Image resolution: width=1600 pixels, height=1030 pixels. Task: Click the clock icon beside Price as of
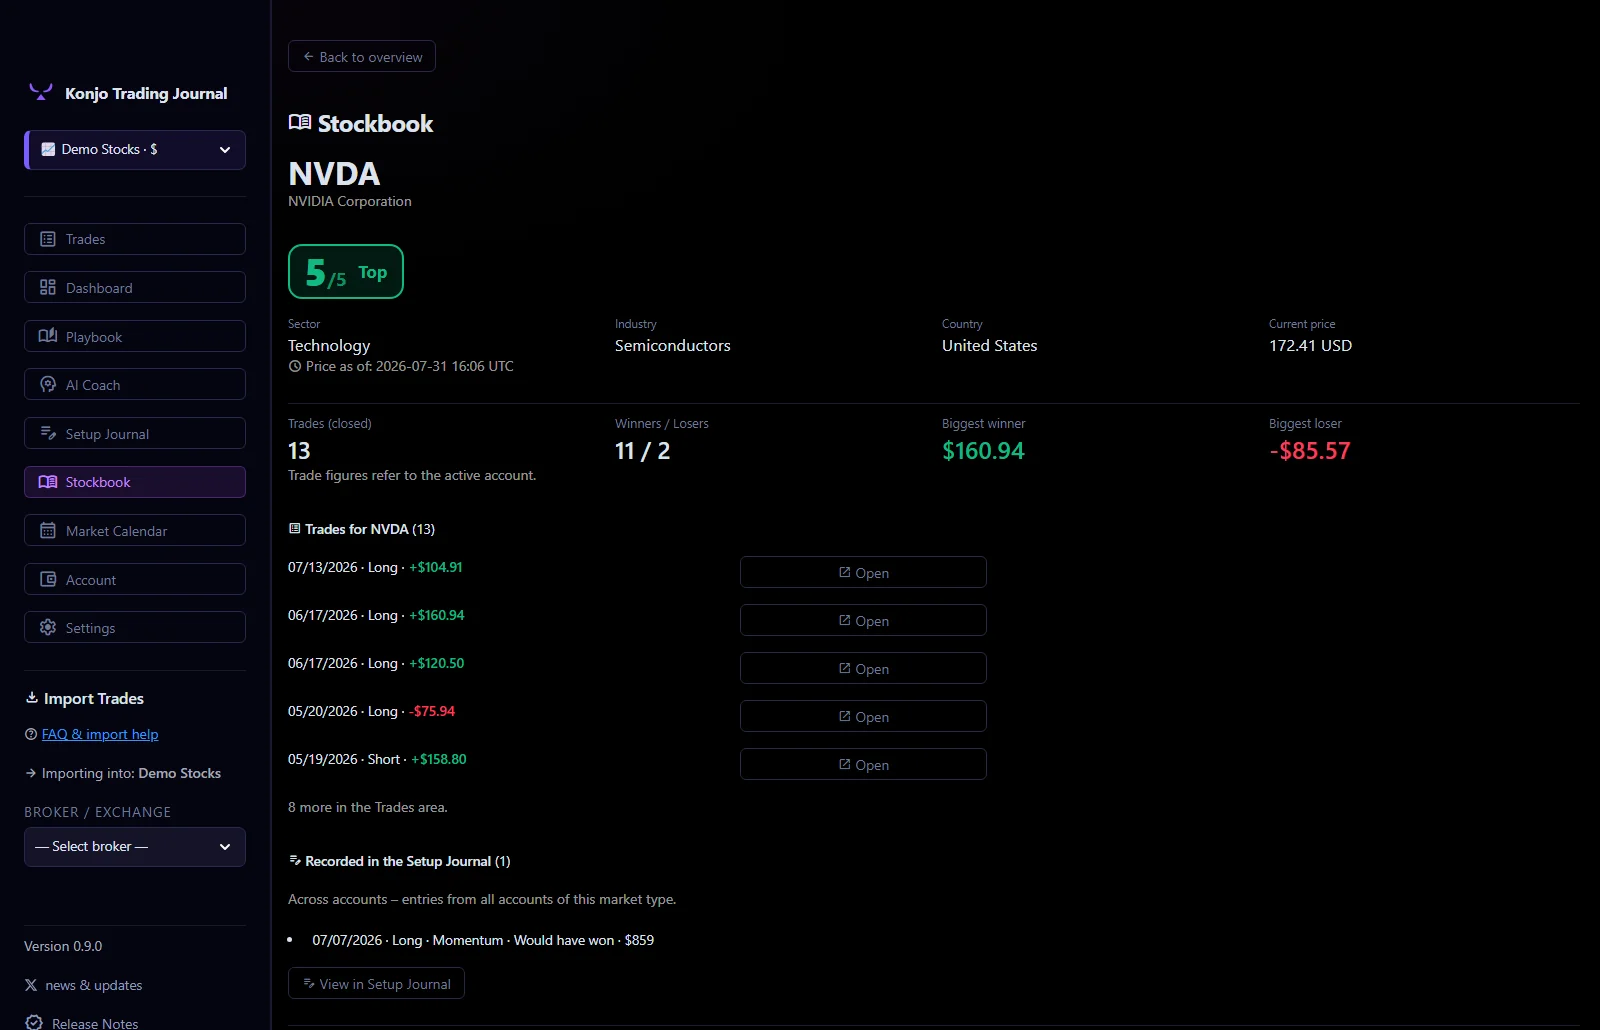(295, 366)
